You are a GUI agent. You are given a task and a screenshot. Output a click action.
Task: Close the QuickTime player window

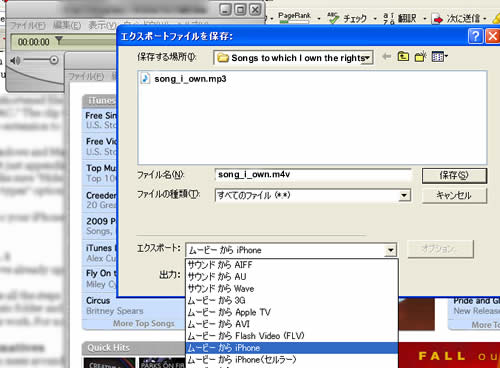pyautogui.click(x=255, y=10)
